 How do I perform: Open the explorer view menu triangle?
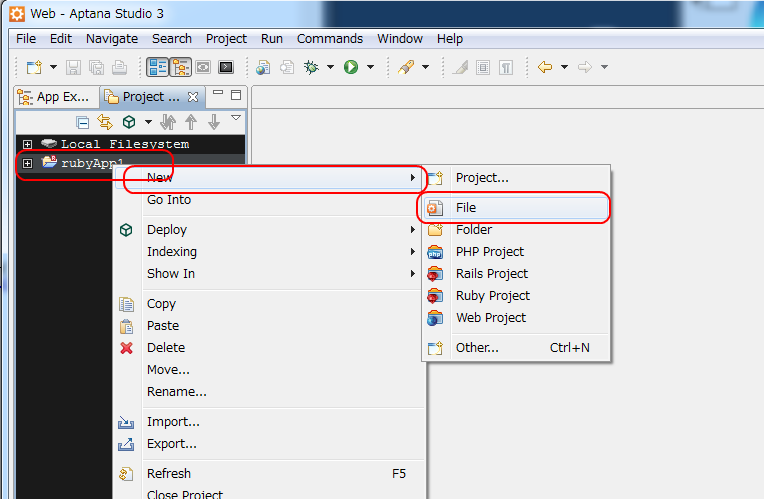tap(236, 117)
